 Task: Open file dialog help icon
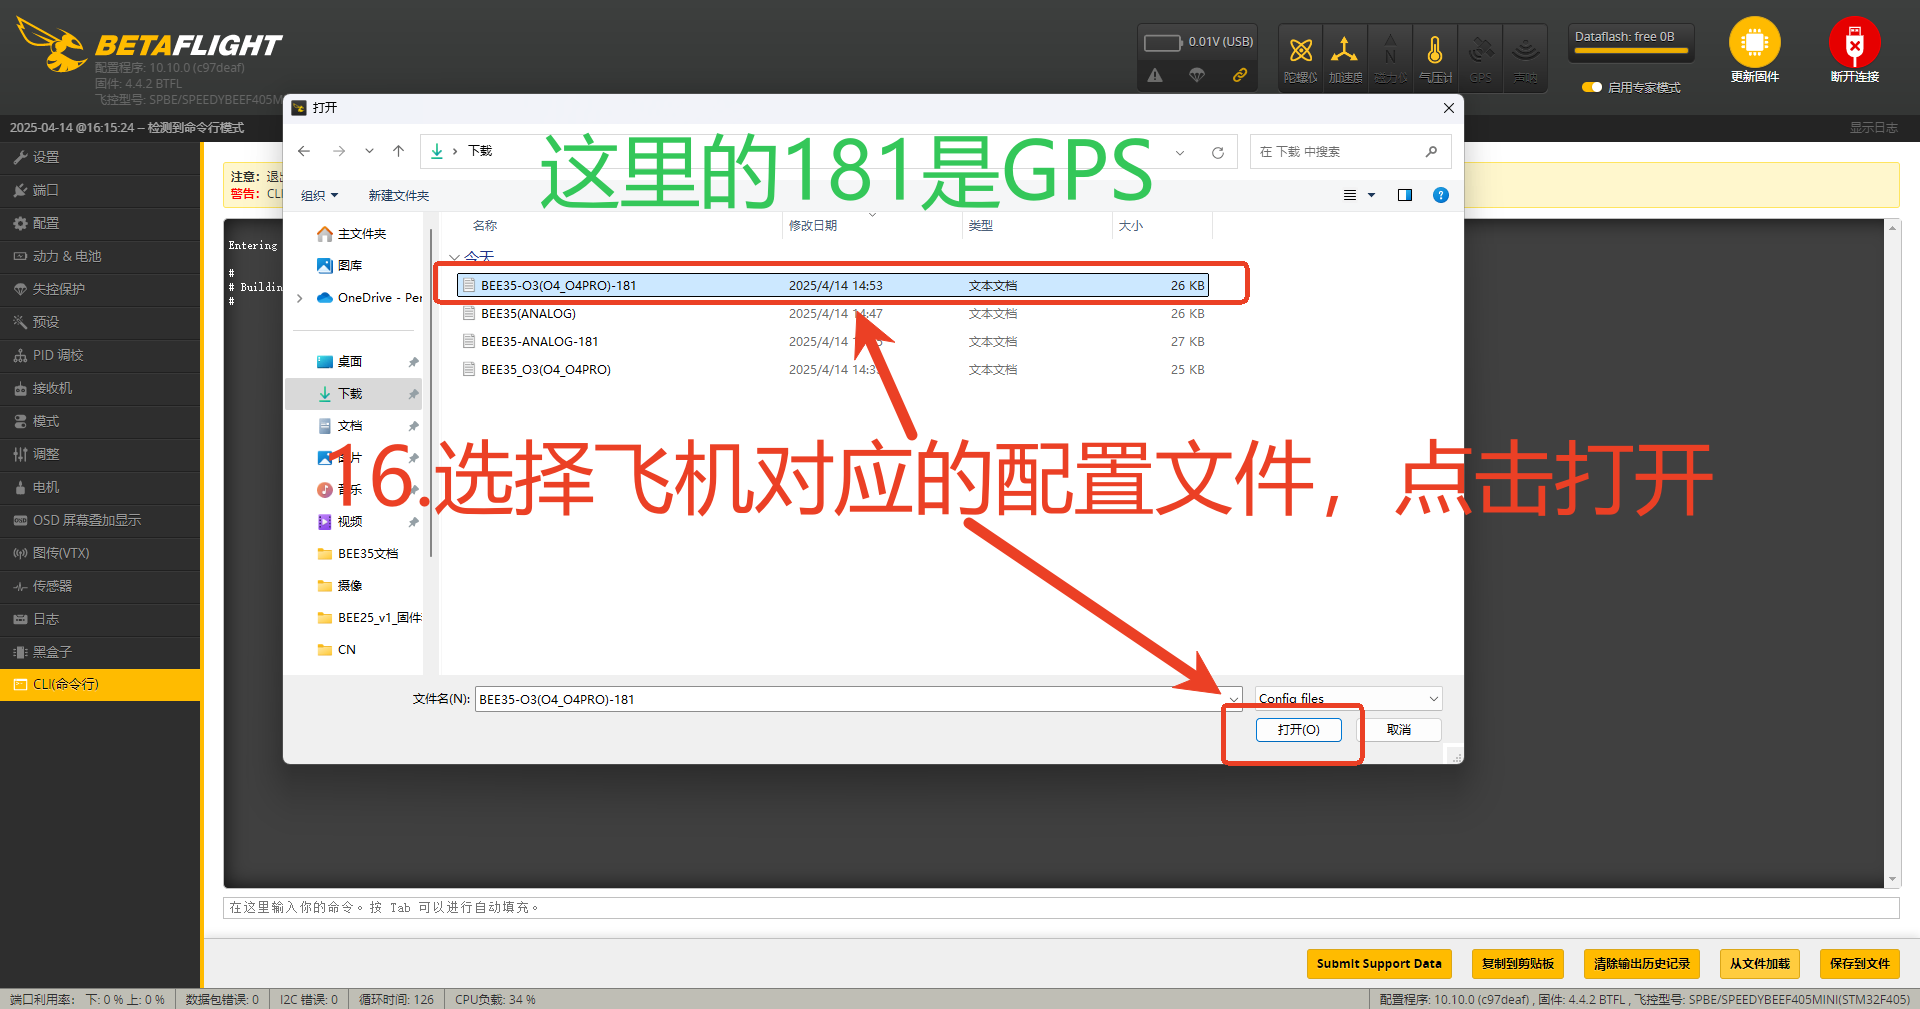1441,195
